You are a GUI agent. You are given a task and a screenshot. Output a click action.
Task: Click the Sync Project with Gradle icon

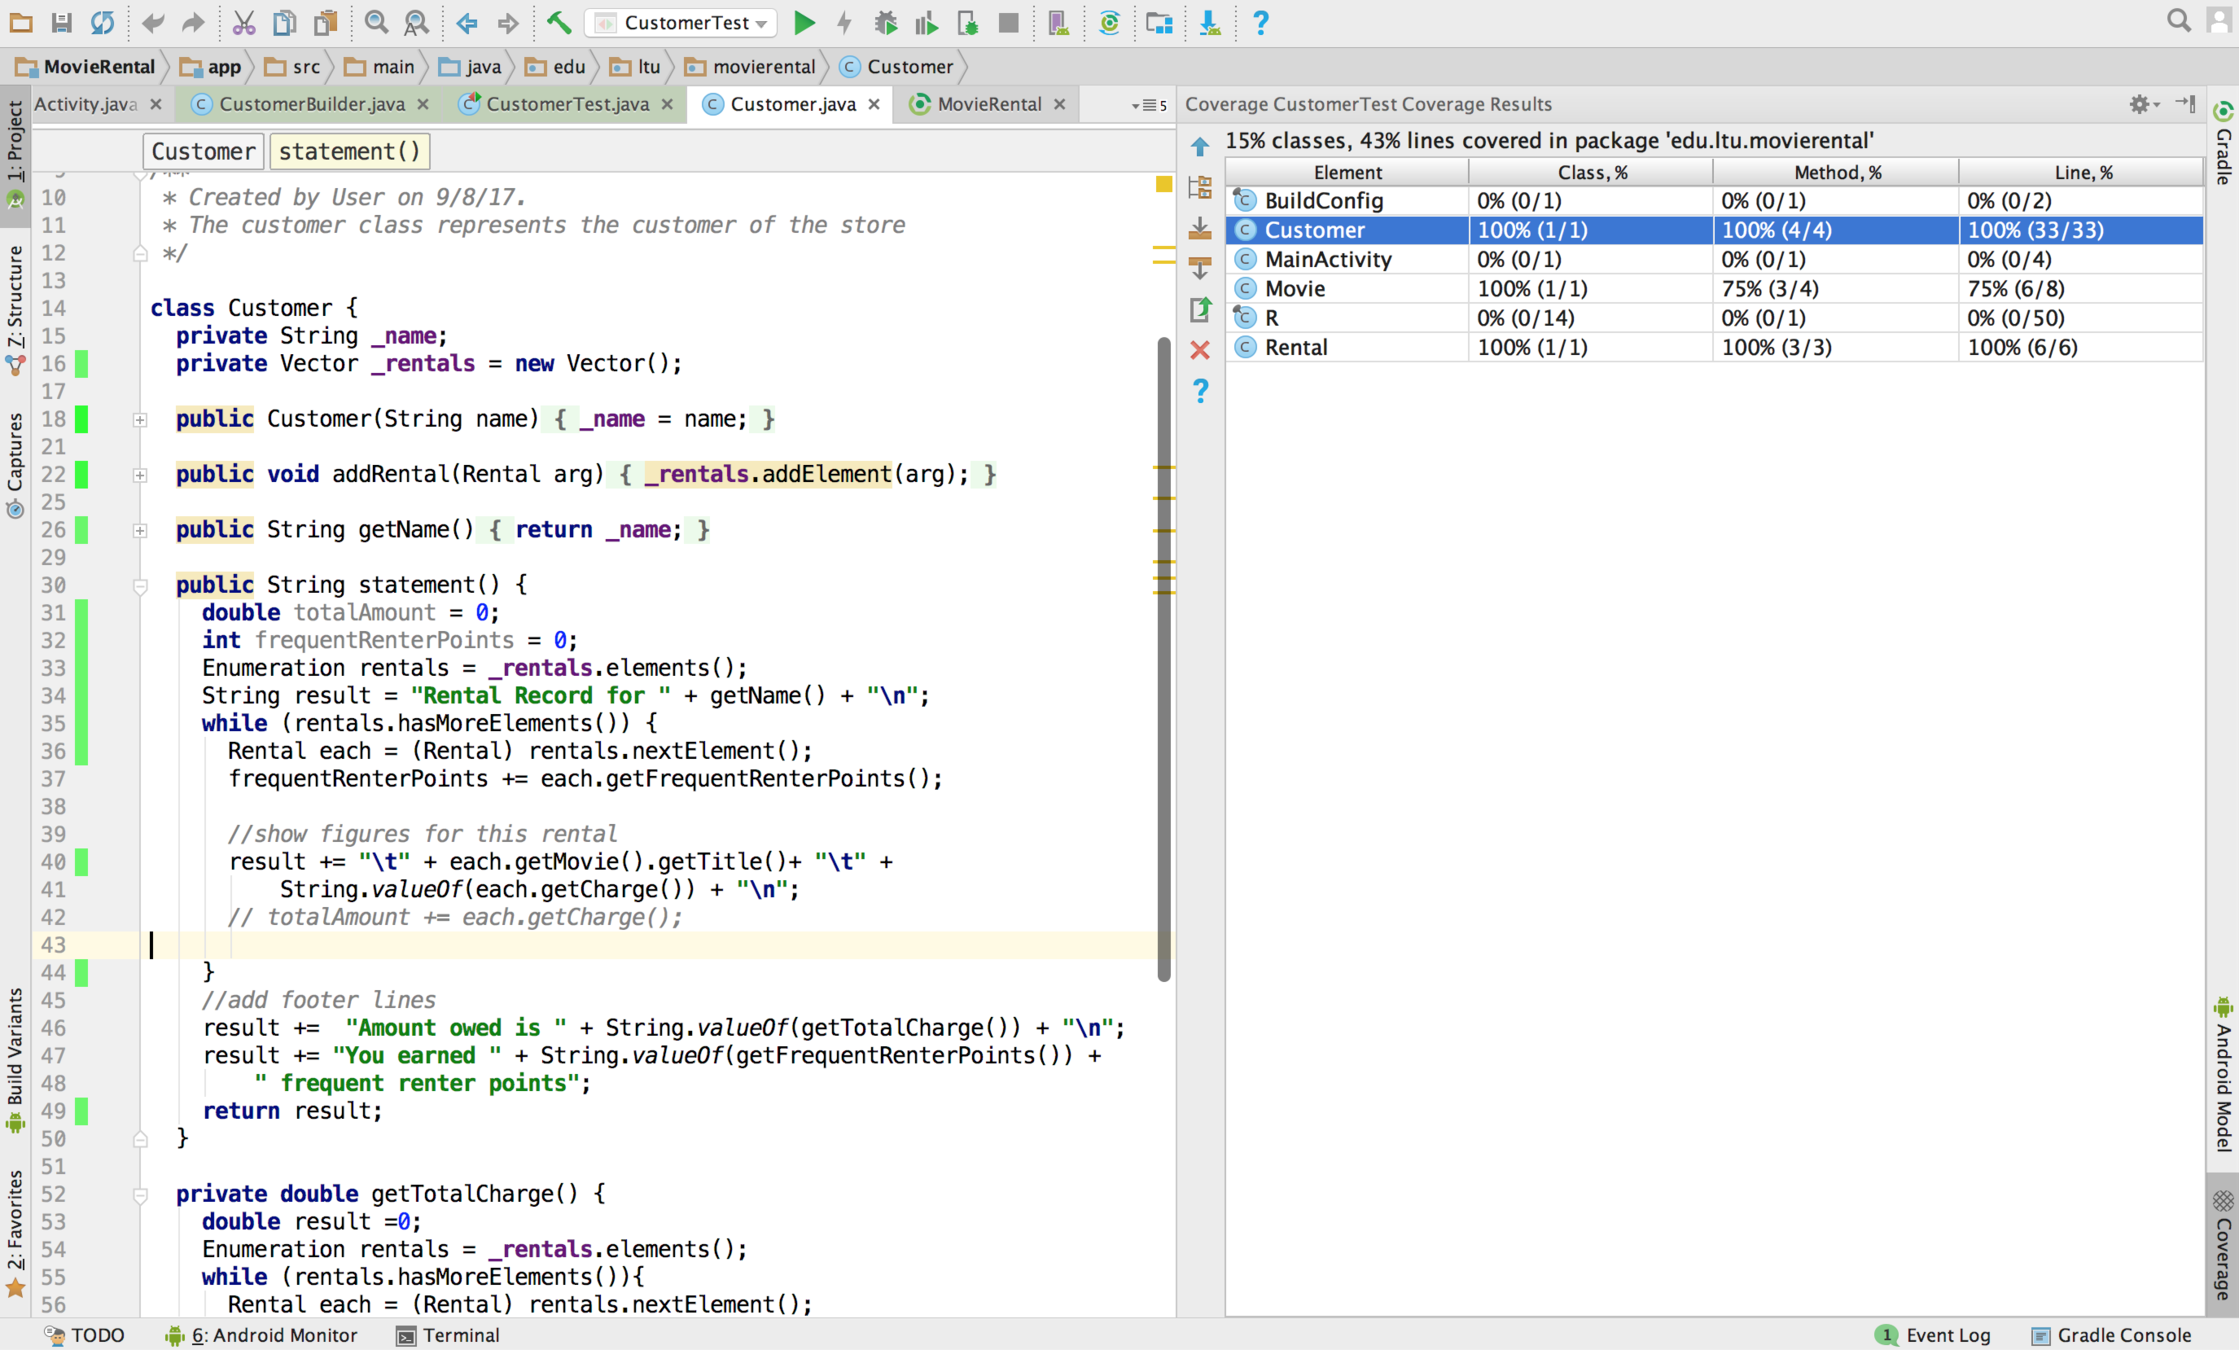click(1109, 22)
